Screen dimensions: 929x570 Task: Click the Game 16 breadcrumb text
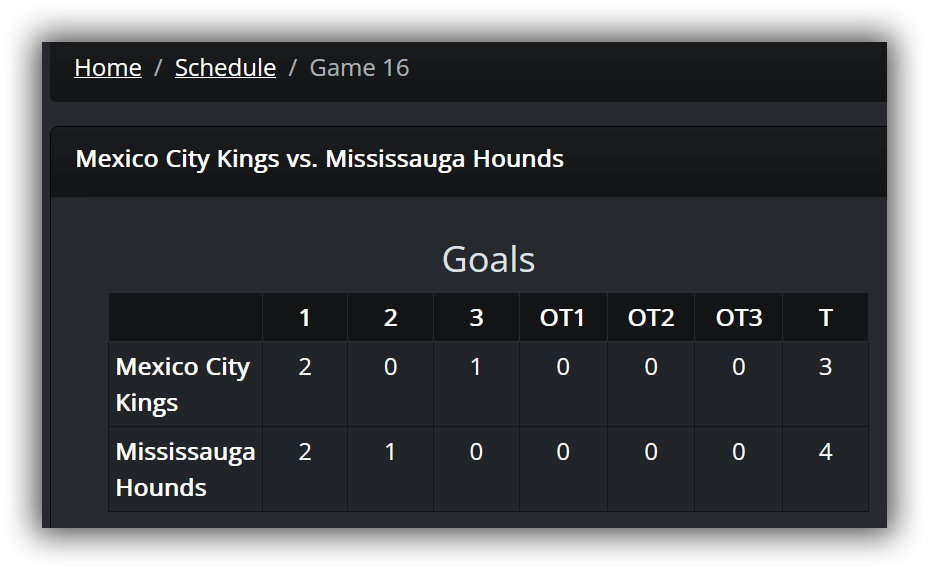pyautogui.click(x=359, y=68)
